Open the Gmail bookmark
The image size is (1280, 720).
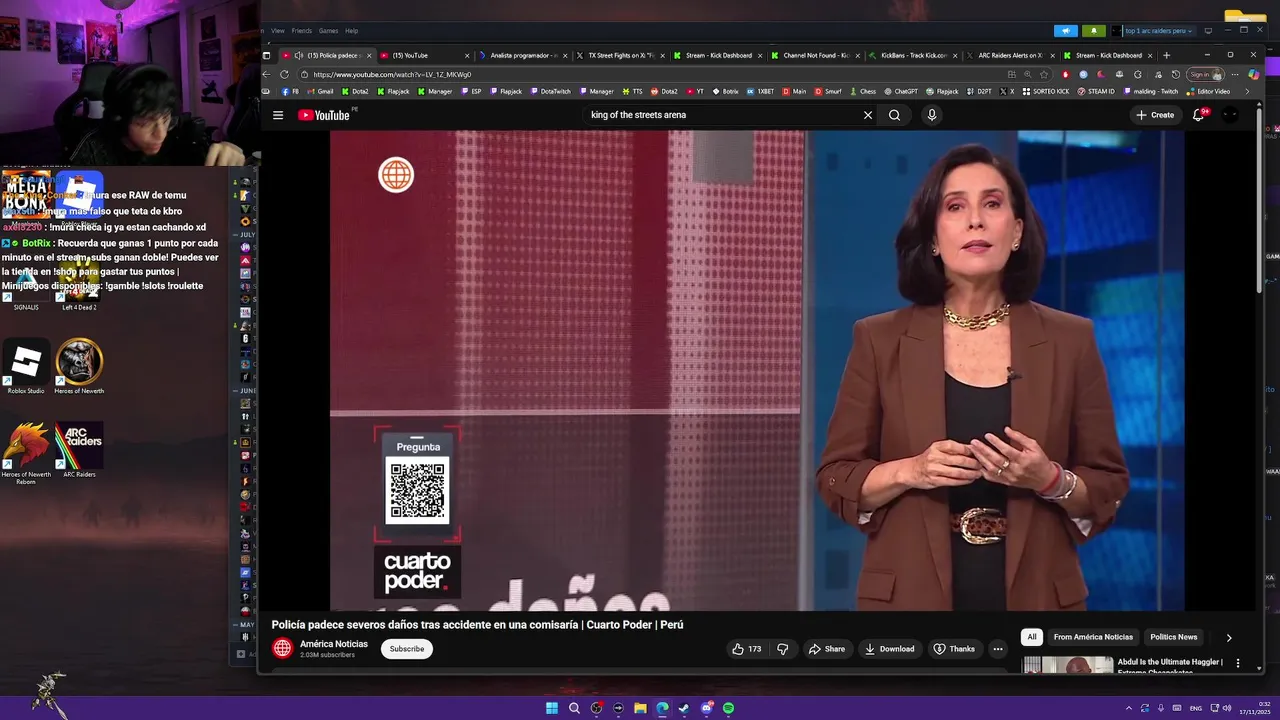[320, 91]
